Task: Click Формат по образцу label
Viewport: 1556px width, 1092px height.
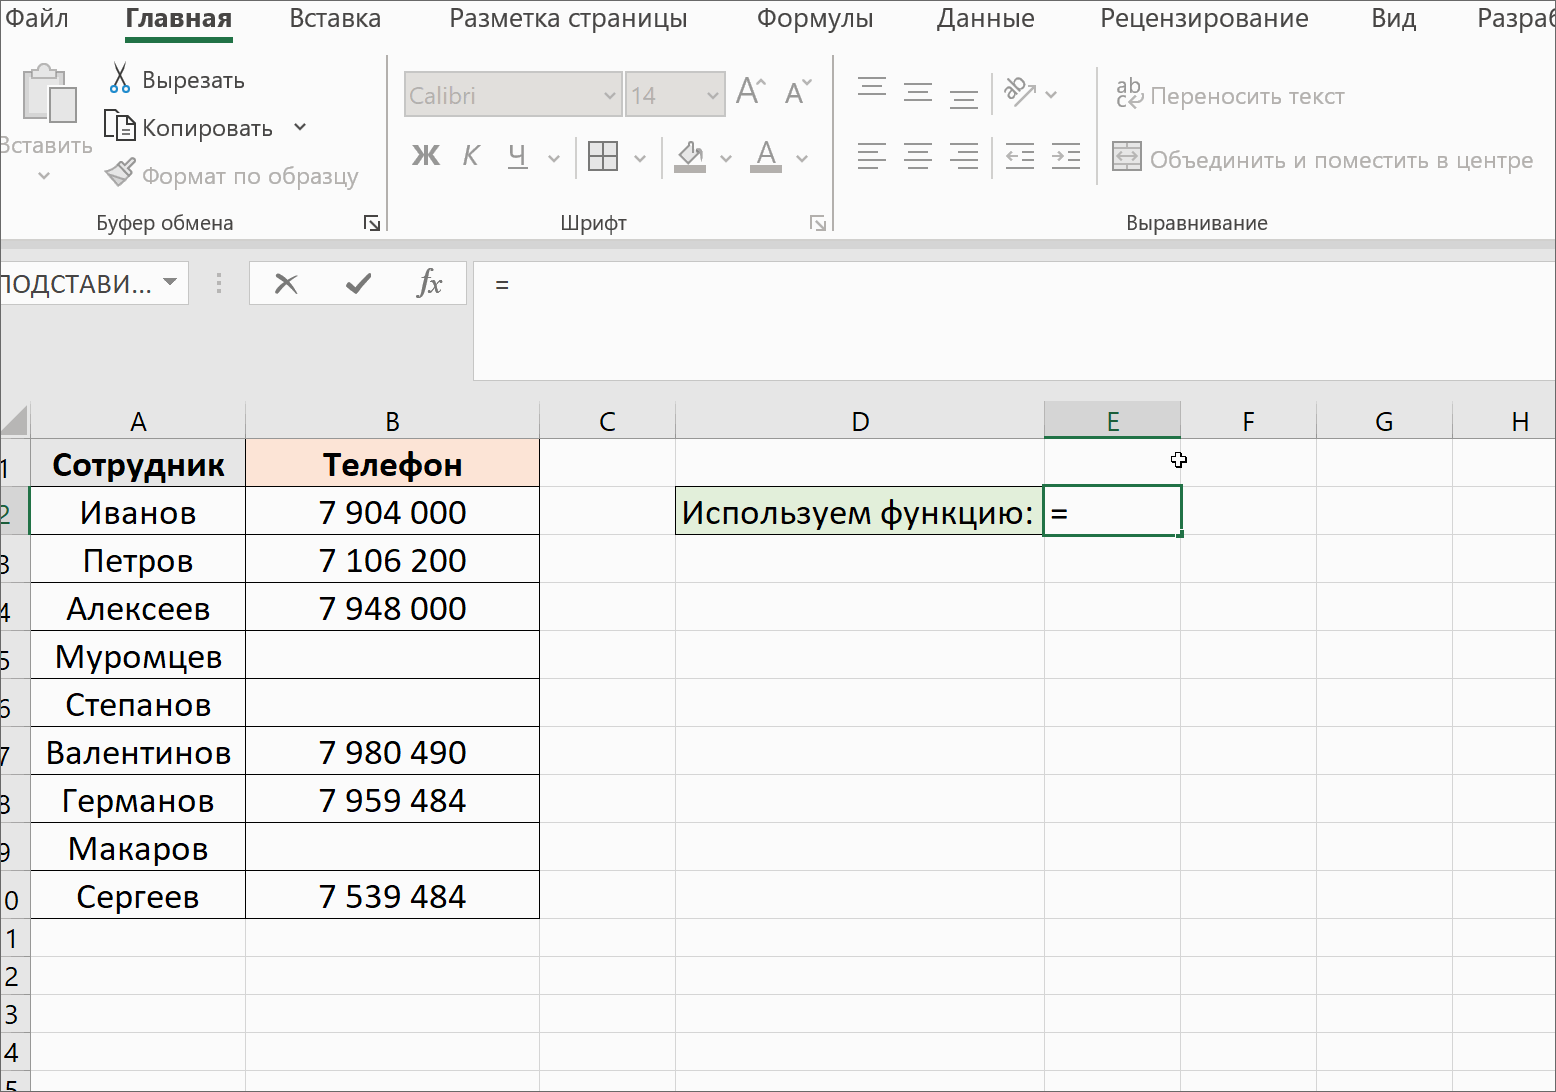Action: (250, 176)
